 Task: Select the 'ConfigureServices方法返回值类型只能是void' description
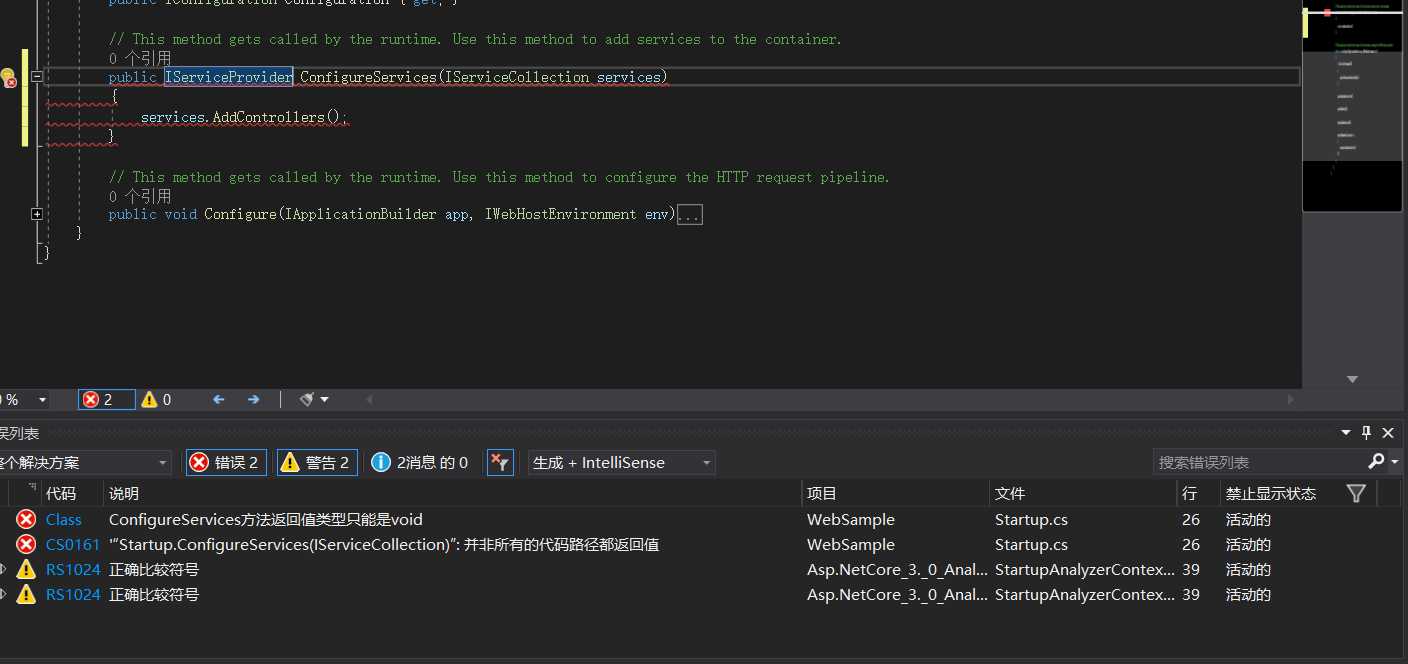click(x=266, y=519)
